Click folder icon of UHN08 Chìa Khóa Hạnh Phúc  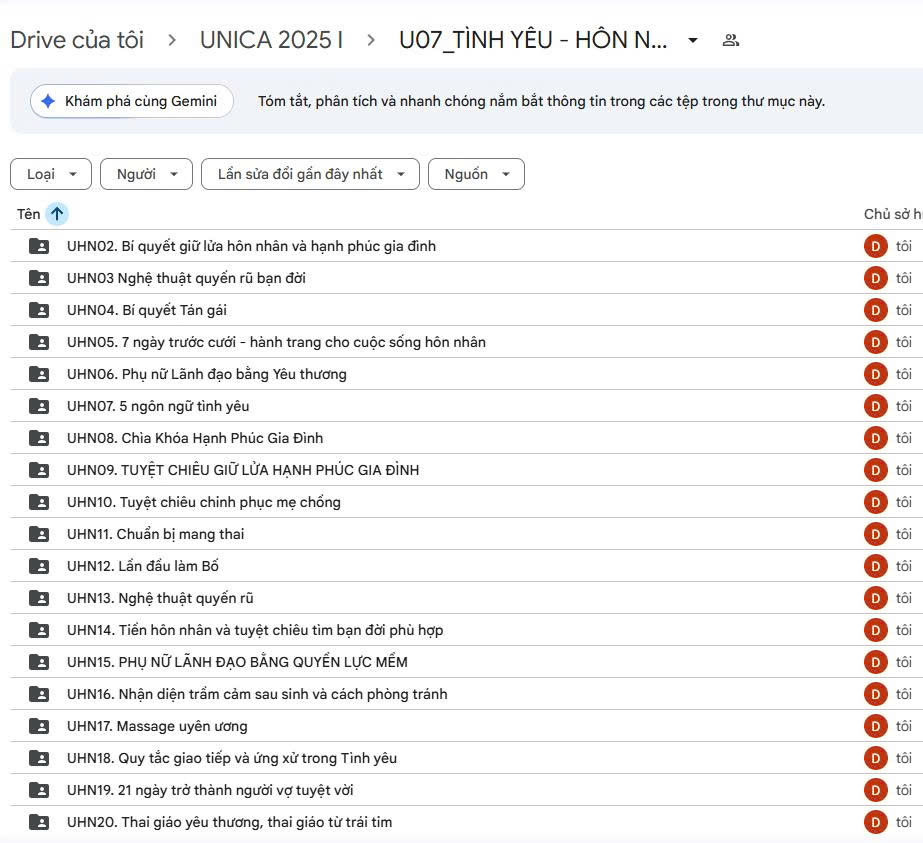(x=39, y=438)
